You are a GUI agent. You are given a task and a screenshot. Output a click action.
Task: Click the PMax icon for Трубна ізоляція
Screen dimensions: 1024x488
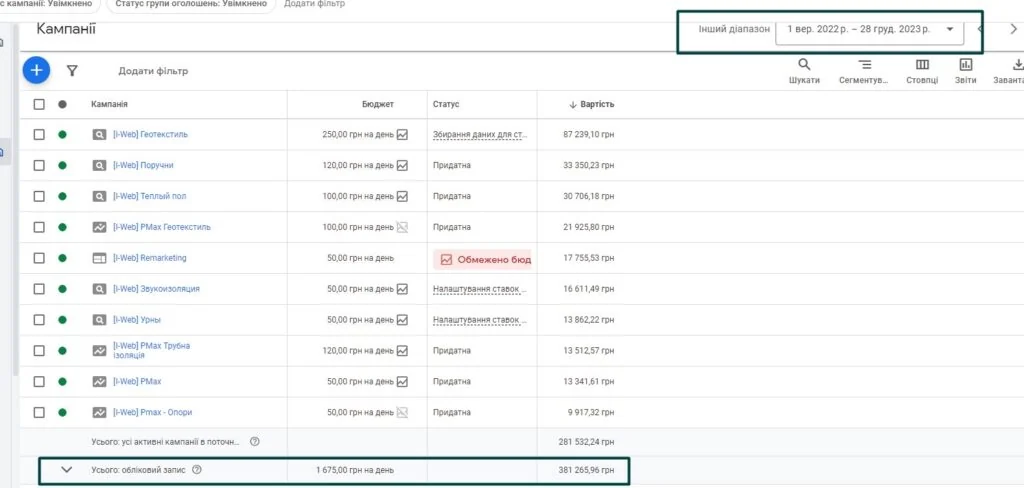(99, 351)
